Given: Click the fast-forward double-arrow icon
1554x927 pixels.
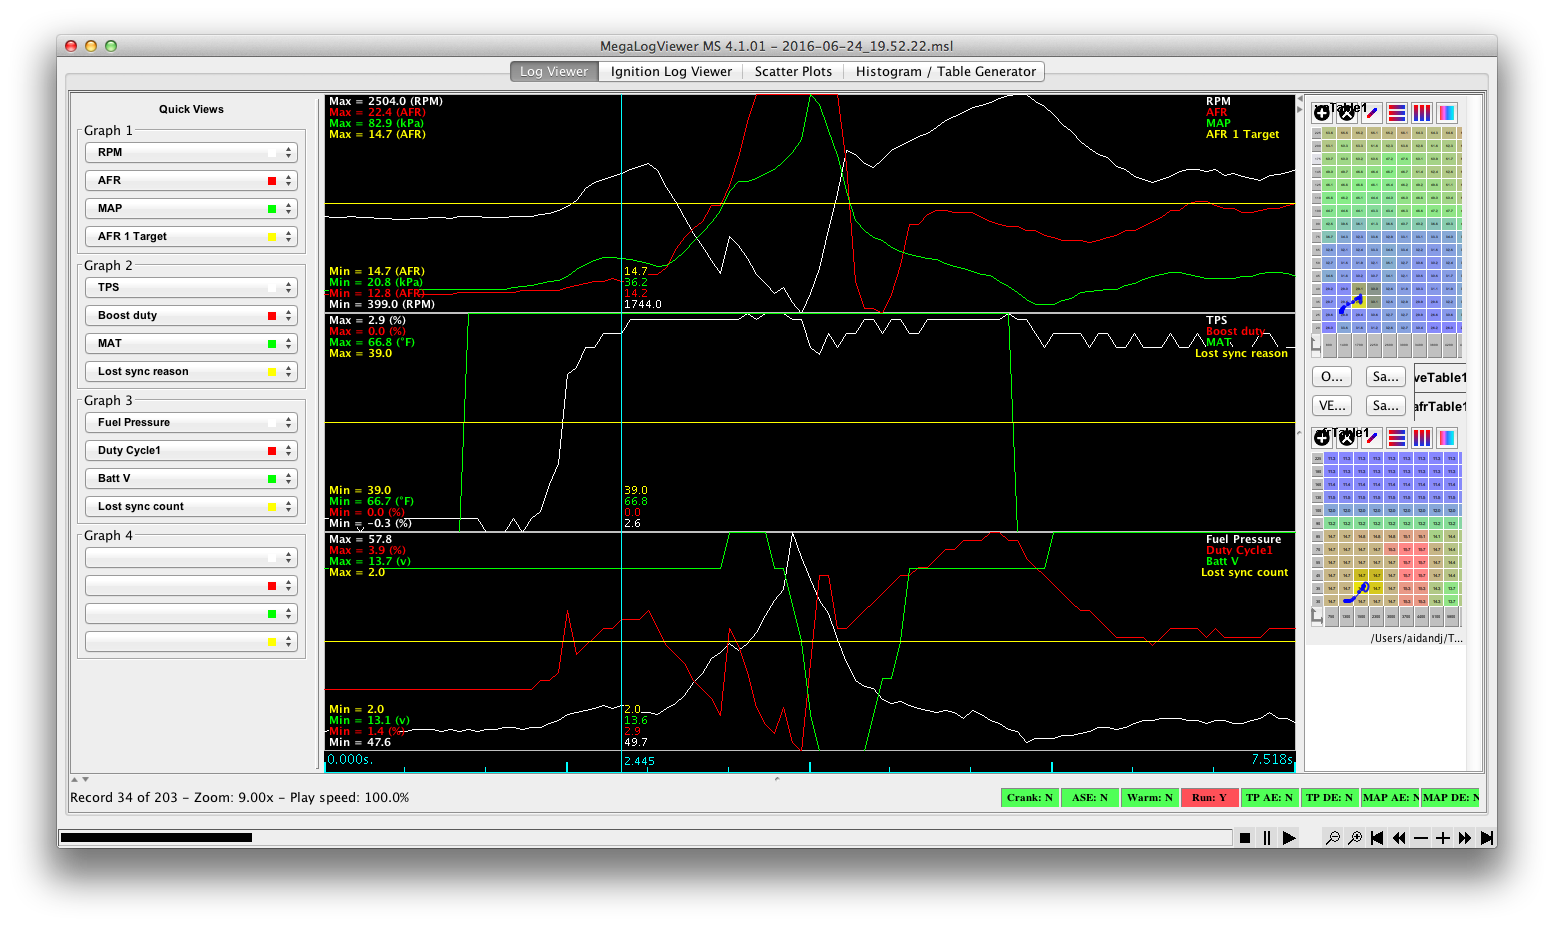Looking at the screenshot, I should point(1465,838).
